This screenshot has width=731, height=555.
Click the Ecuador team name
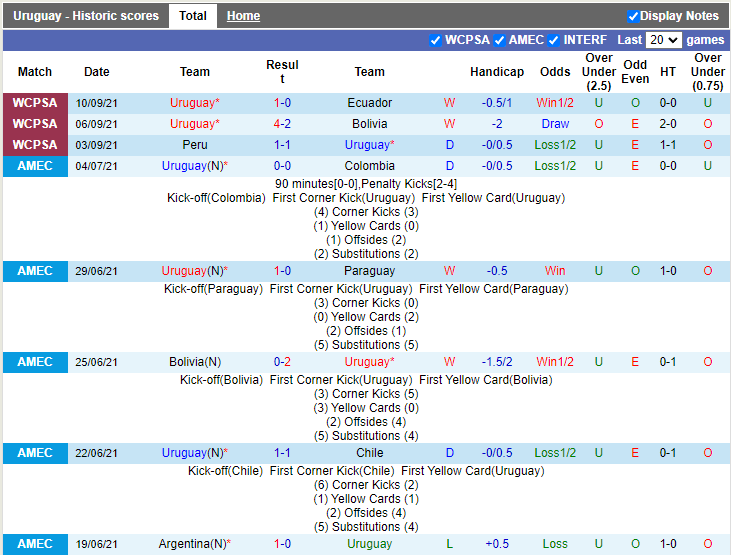[369, 103]
